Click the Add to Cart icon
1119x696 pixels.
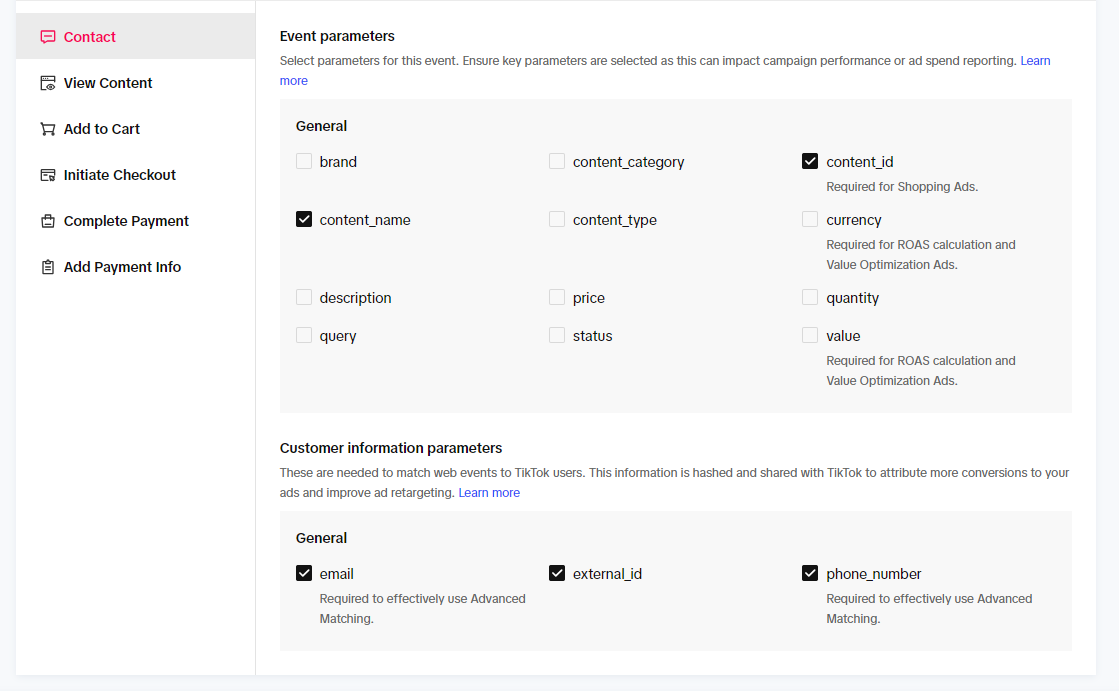point(48,129)
